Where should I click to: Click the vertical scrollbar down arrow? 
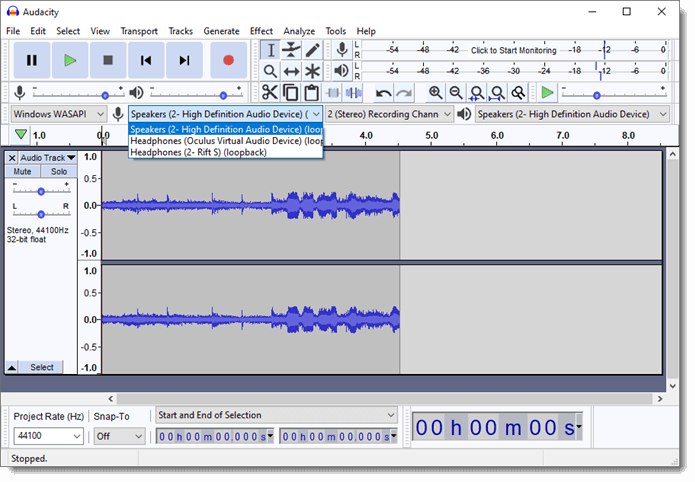click(x=672, y=386)
